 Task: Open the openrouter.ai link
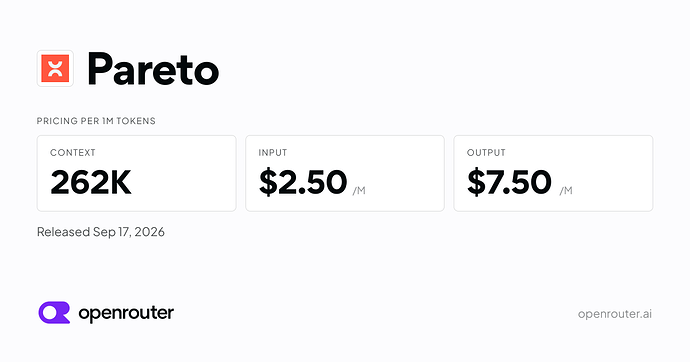tap(614, 314)
